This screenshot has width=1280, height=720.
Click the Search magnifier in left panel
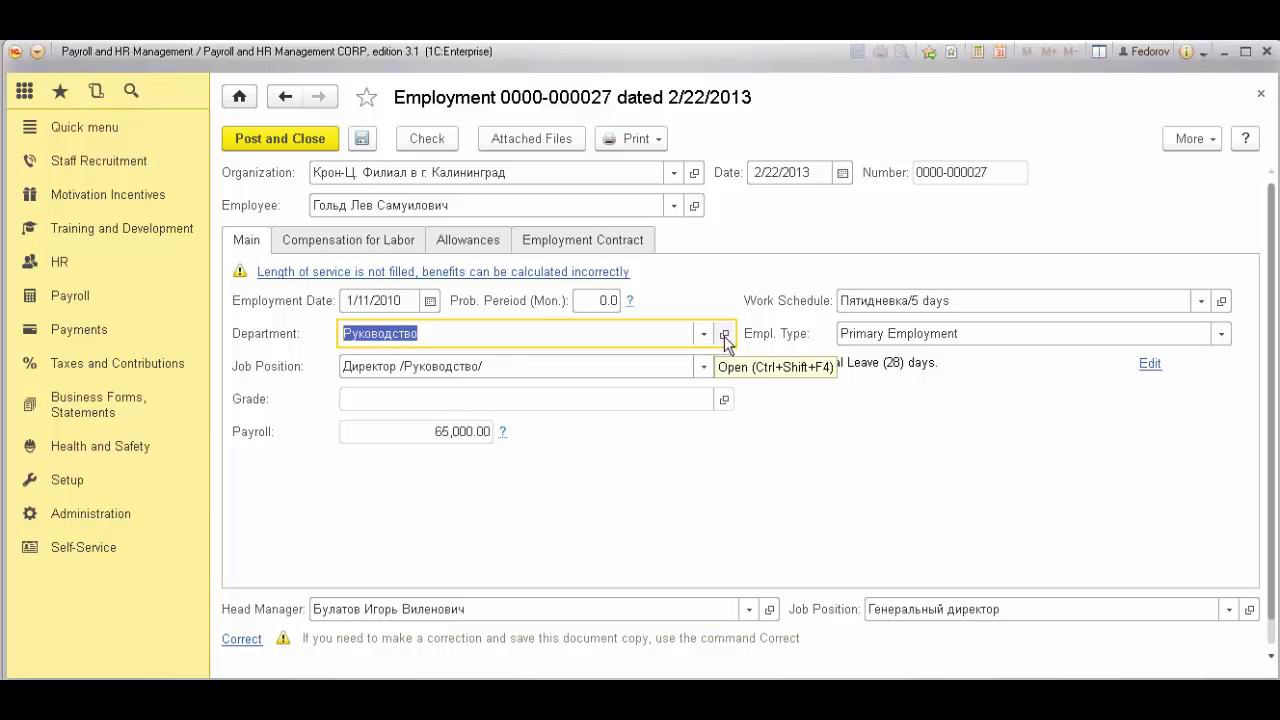[x=131, y=91]
